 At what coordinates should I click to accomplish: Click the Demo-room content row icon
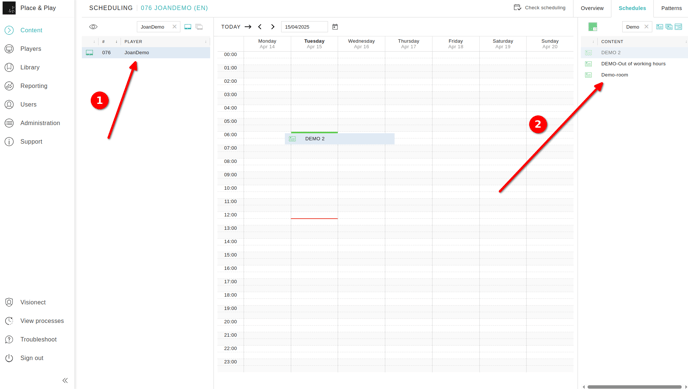(589, 75)
